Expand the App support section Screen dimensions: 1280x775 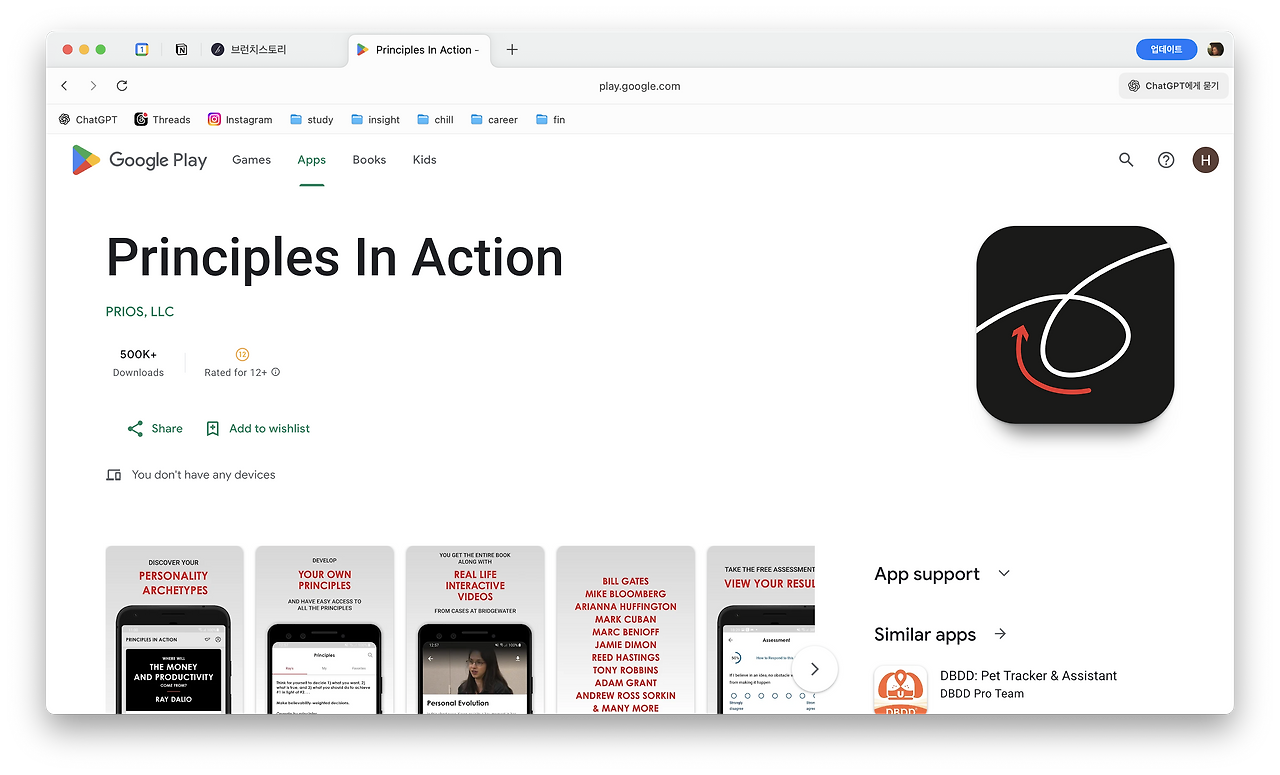coord(1004,574)
